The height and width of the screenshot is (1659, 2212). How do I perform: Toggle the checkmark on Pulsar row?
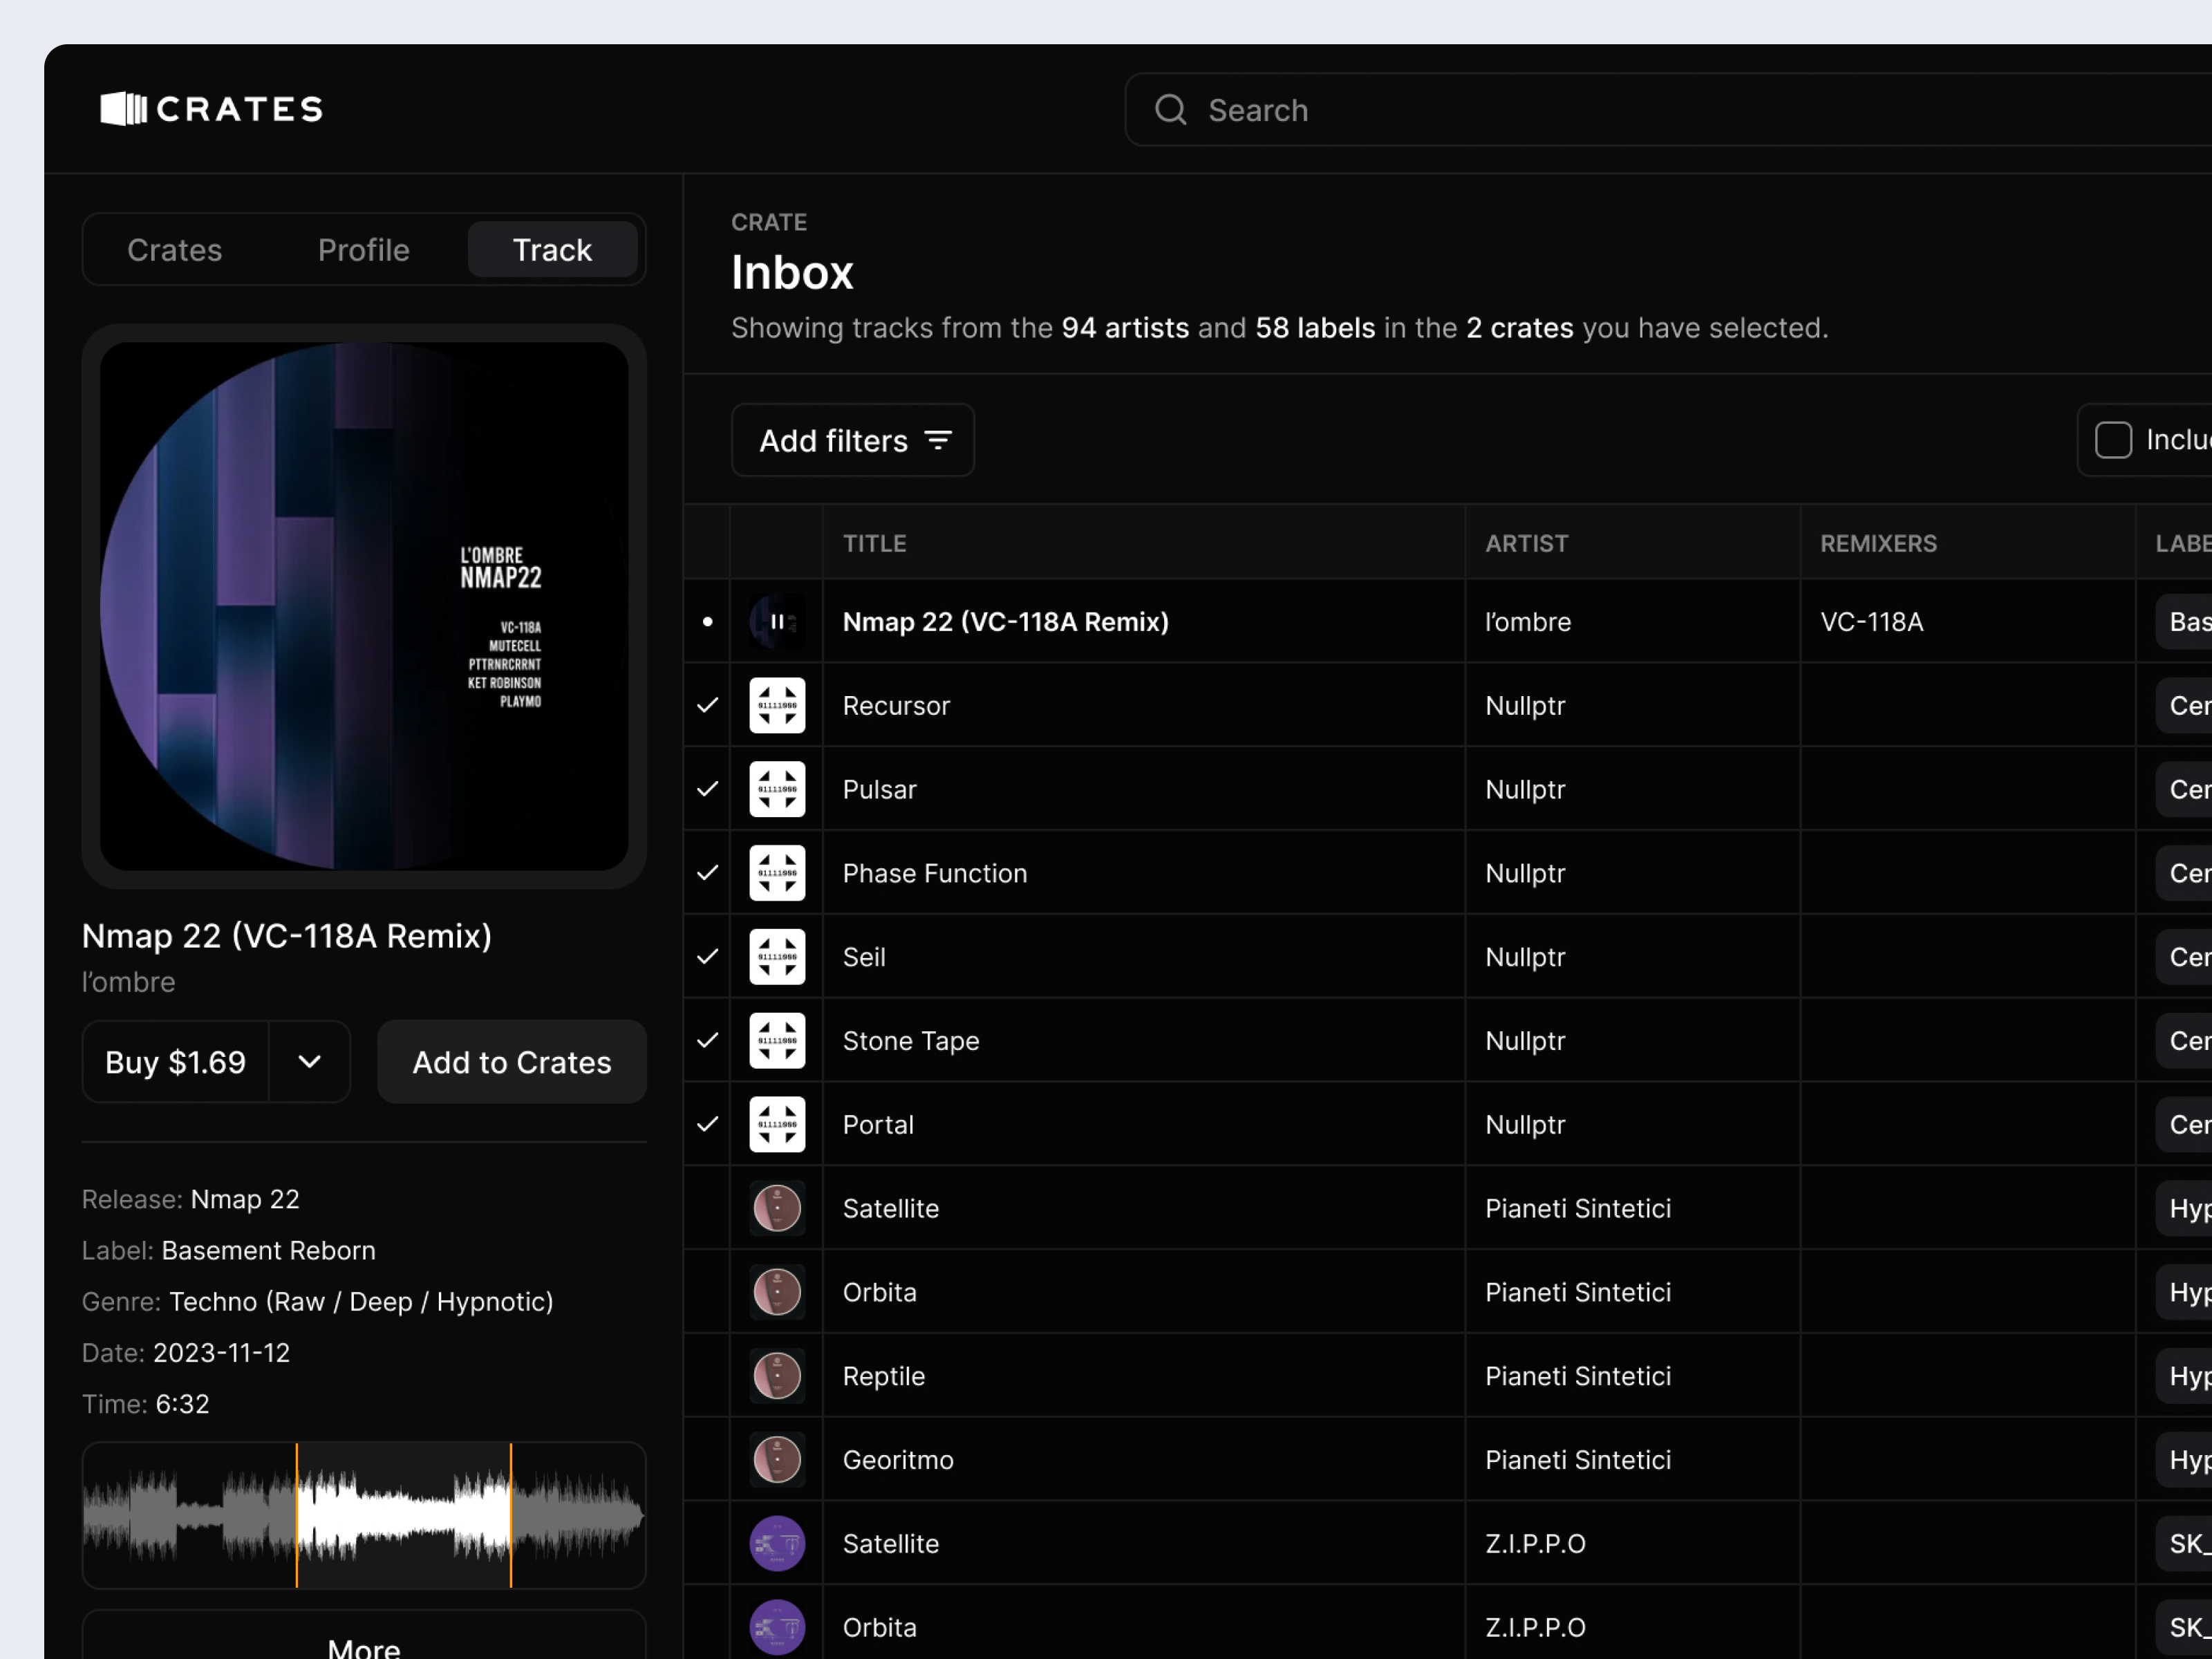tap(708, 789)
